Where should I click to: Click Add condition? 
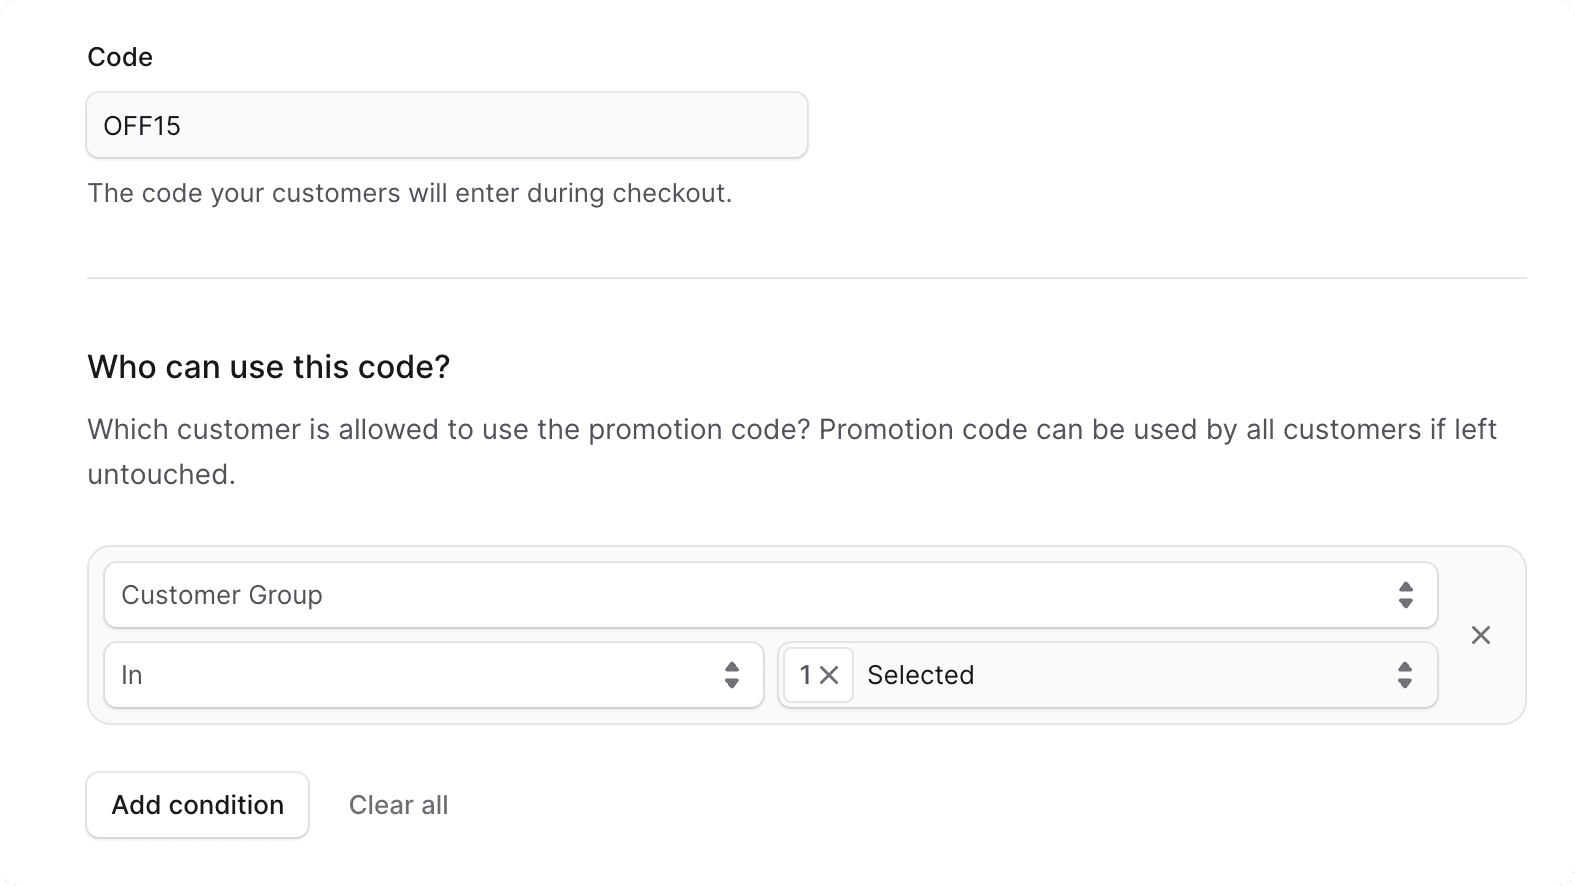coord(197,805)
